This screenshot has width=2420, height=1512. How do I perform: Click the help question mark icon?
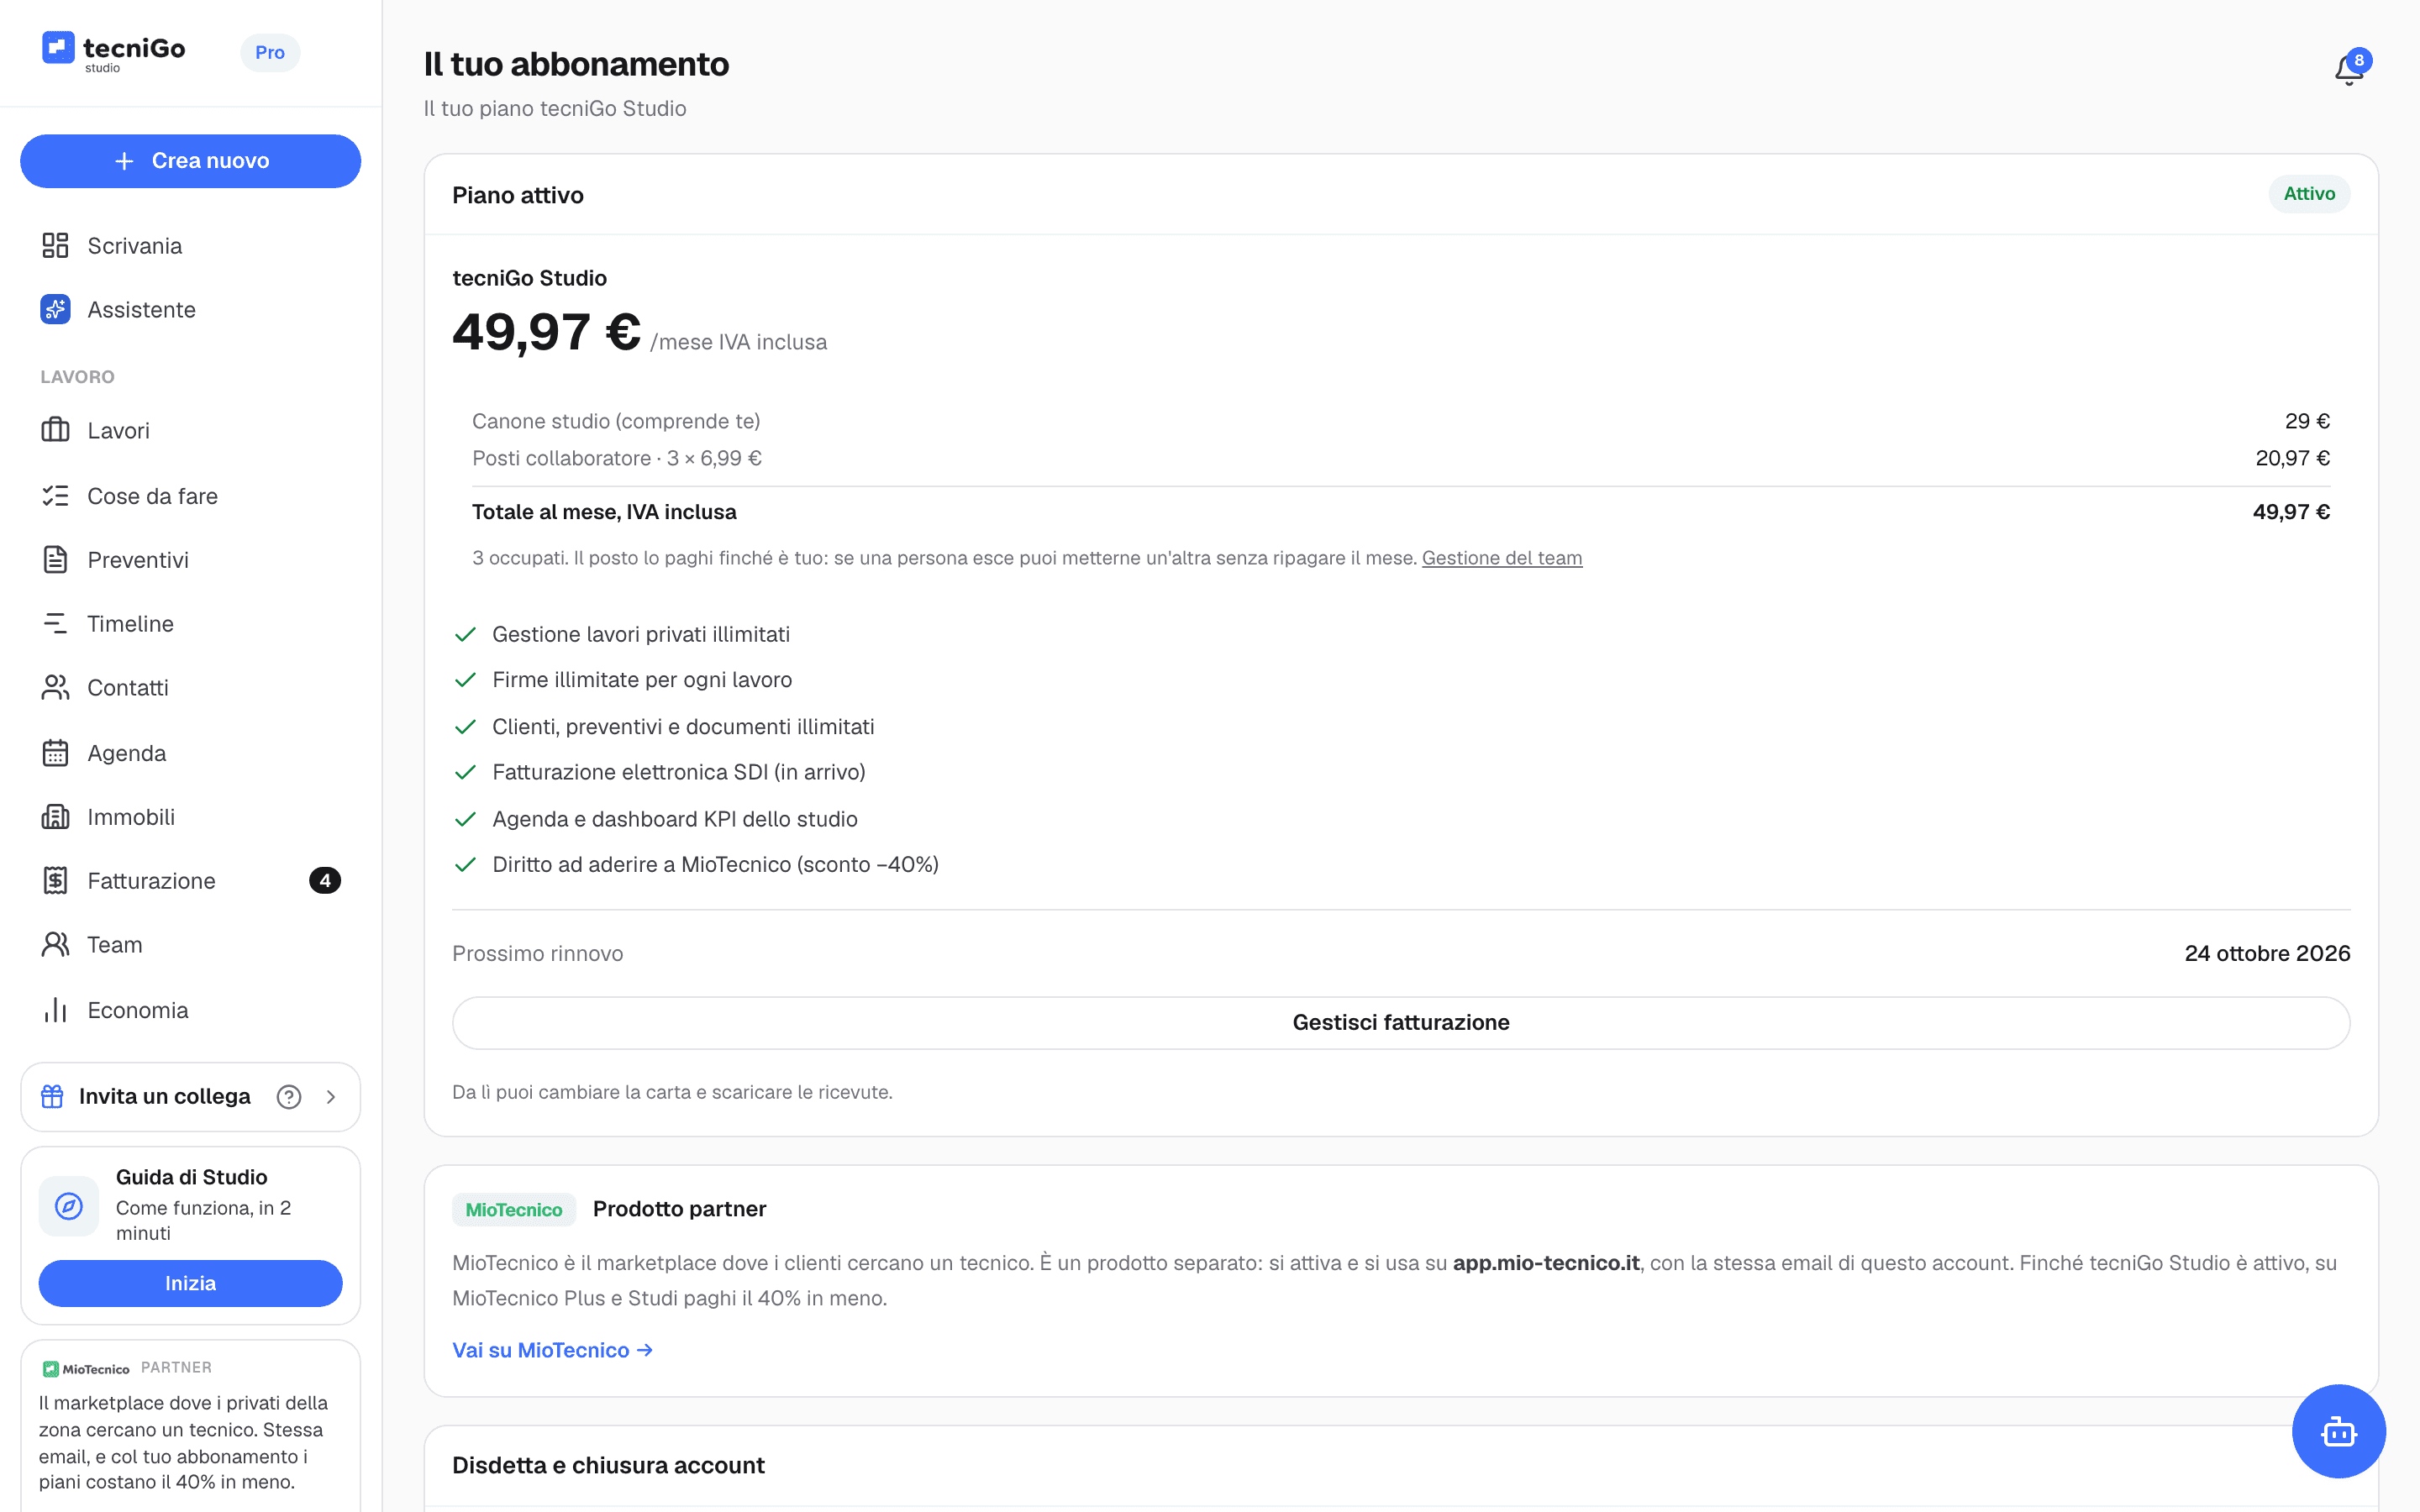pyautogui.click(x=289, y=1097)
